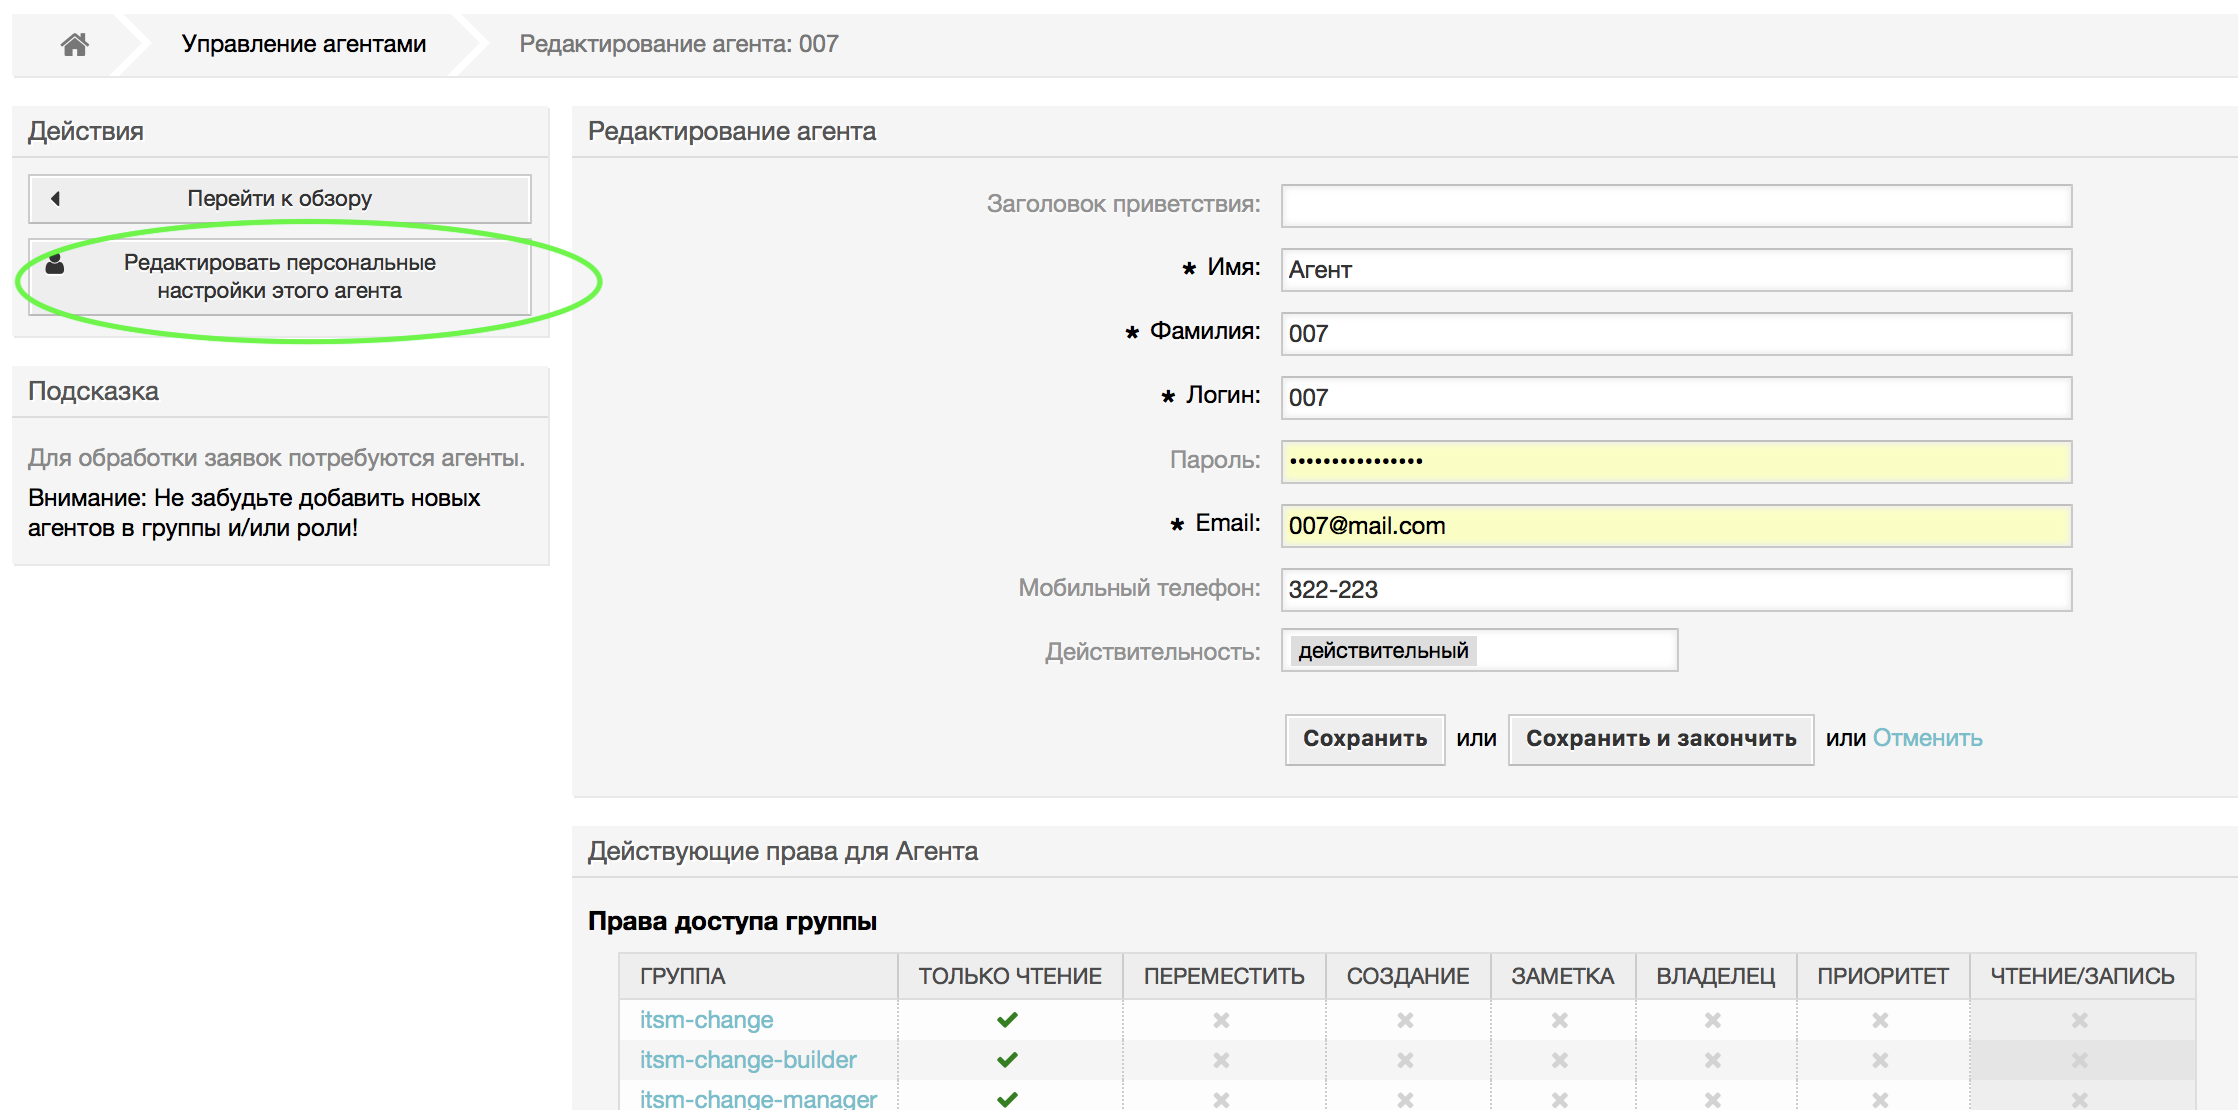
Task: Click the Подсказка panel heading
Action: point(93,391)
